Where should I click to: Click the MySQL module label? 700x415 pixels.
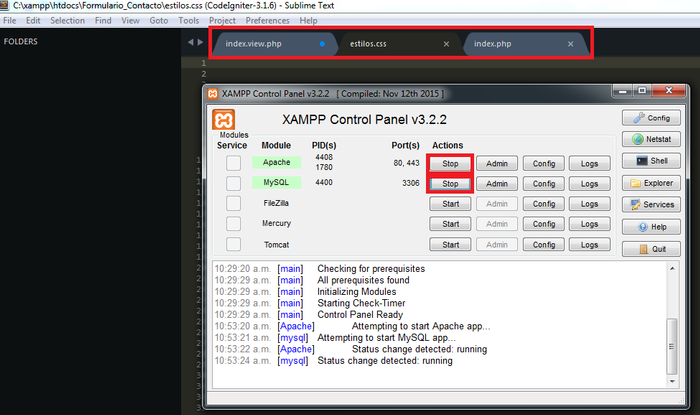276,182
